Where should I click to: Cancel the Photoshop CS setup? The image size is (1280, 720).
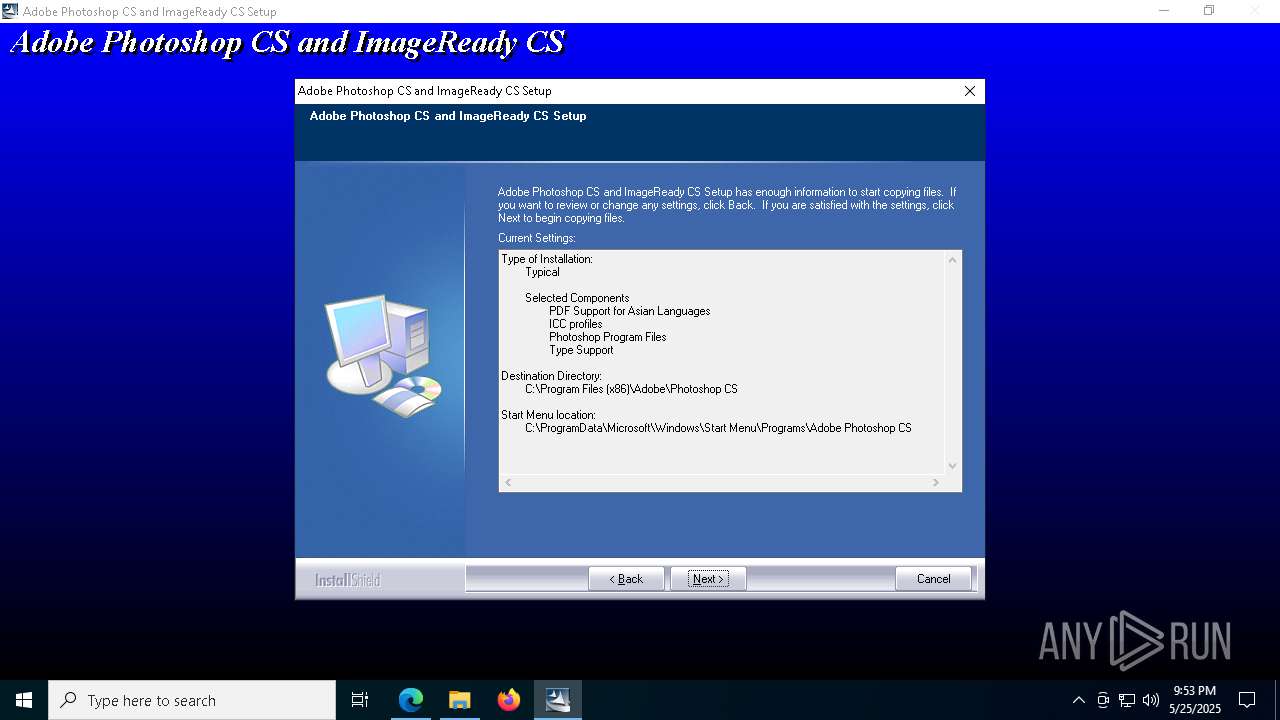(933, 579)
